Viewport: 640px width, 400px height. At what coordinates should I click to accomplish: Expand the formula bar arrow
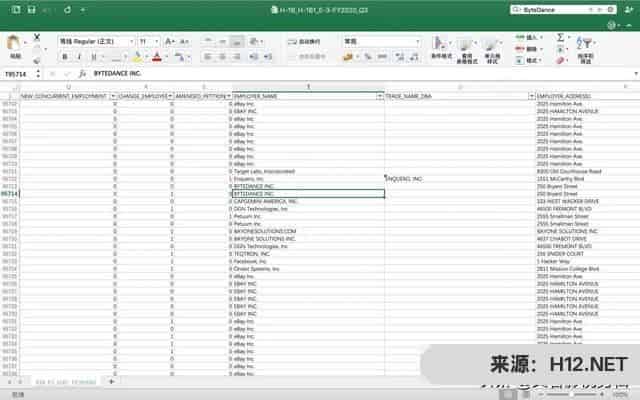click(x=636, y=74)
